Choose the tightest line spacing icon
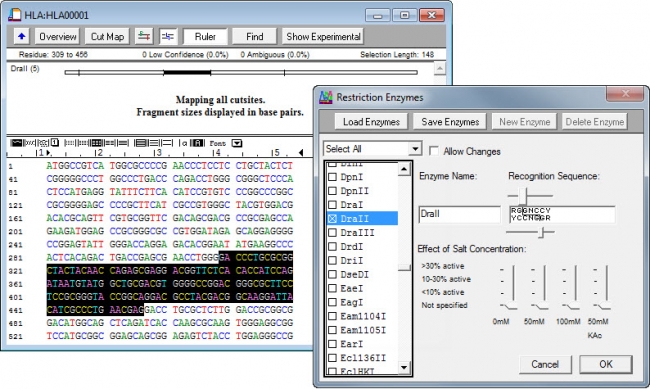The image size is (650, 389). (x=141, y=143)
